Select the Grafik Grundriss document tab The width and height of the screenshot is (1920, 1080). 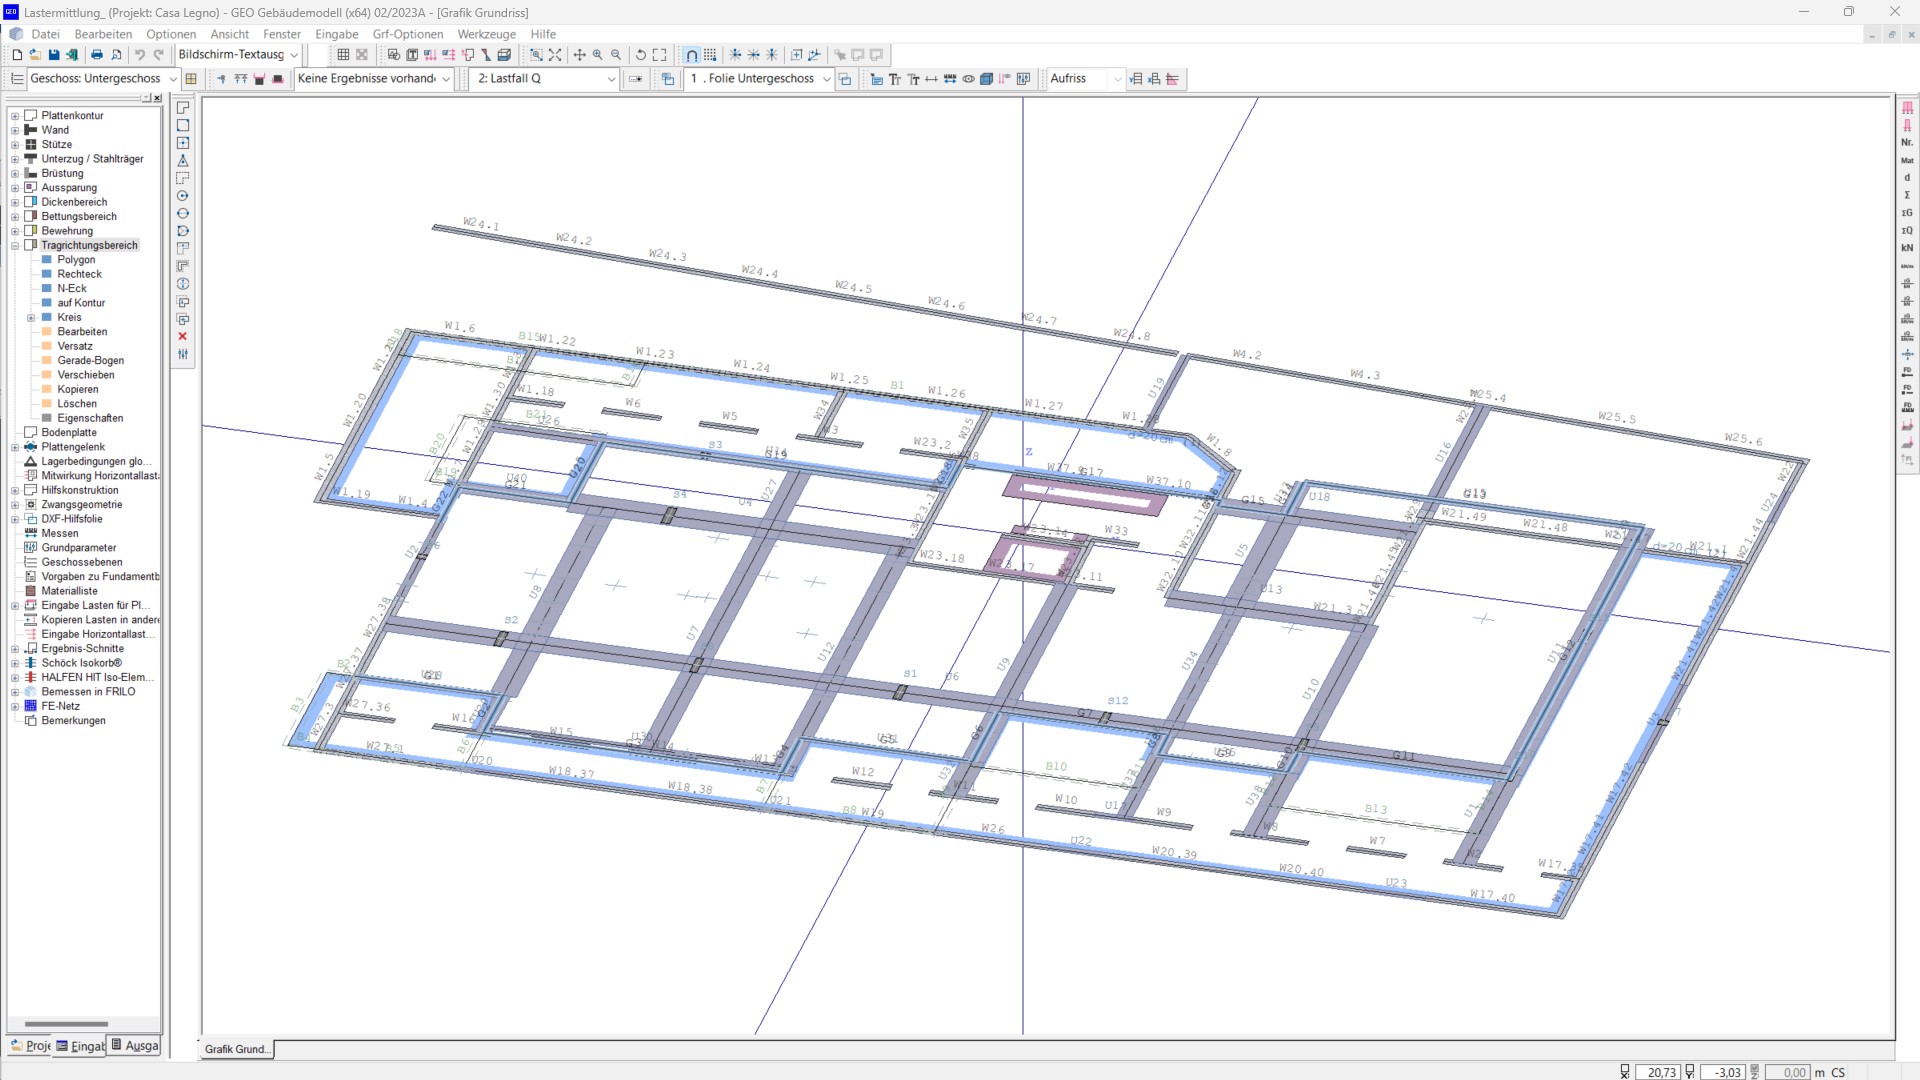236,1049
